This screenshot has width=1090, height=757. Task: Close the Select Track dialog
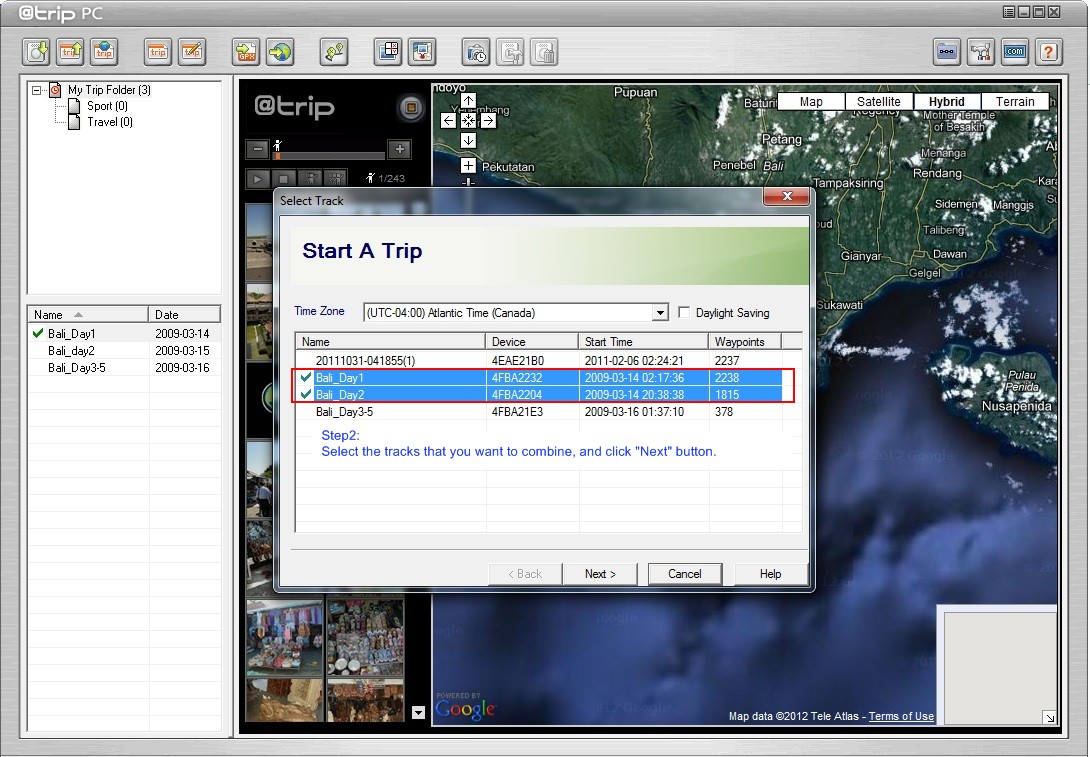tap(787, 197)
